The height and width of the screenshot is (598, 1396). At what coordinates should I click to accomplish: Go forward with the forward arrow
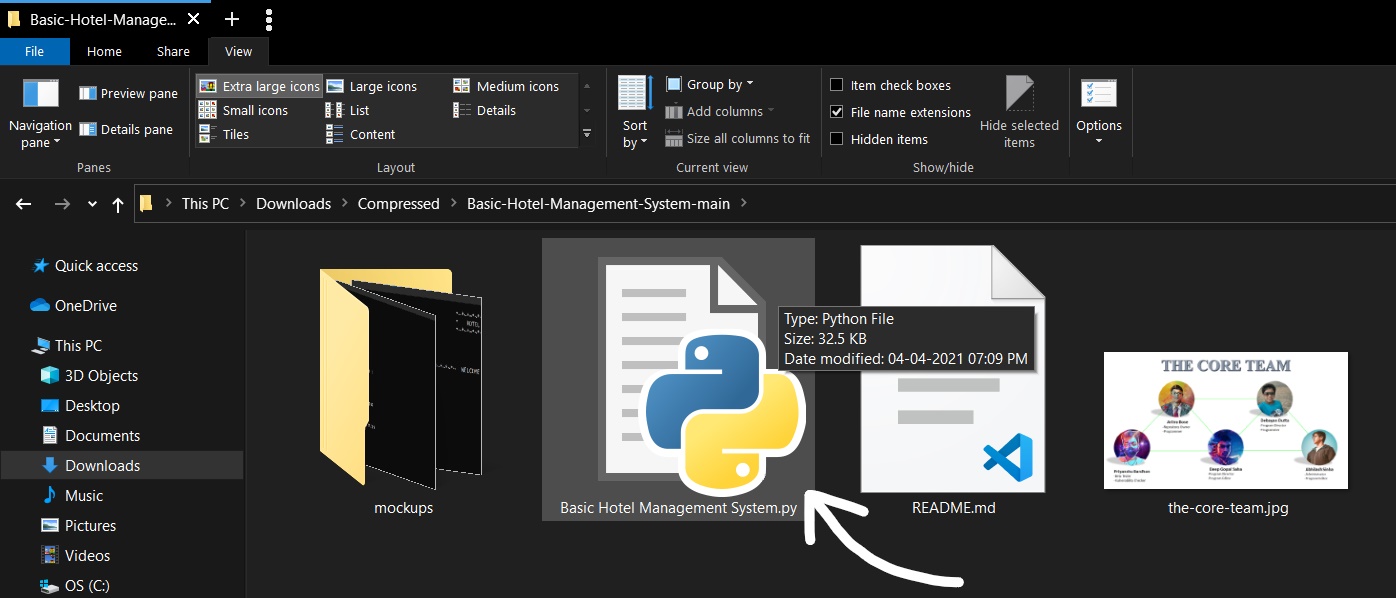click(62, 204)
